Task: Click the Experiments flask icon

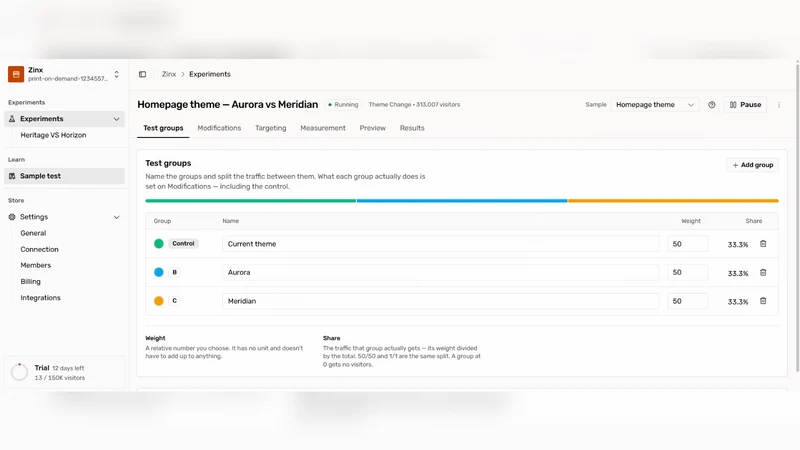Action: click(12, 119)
